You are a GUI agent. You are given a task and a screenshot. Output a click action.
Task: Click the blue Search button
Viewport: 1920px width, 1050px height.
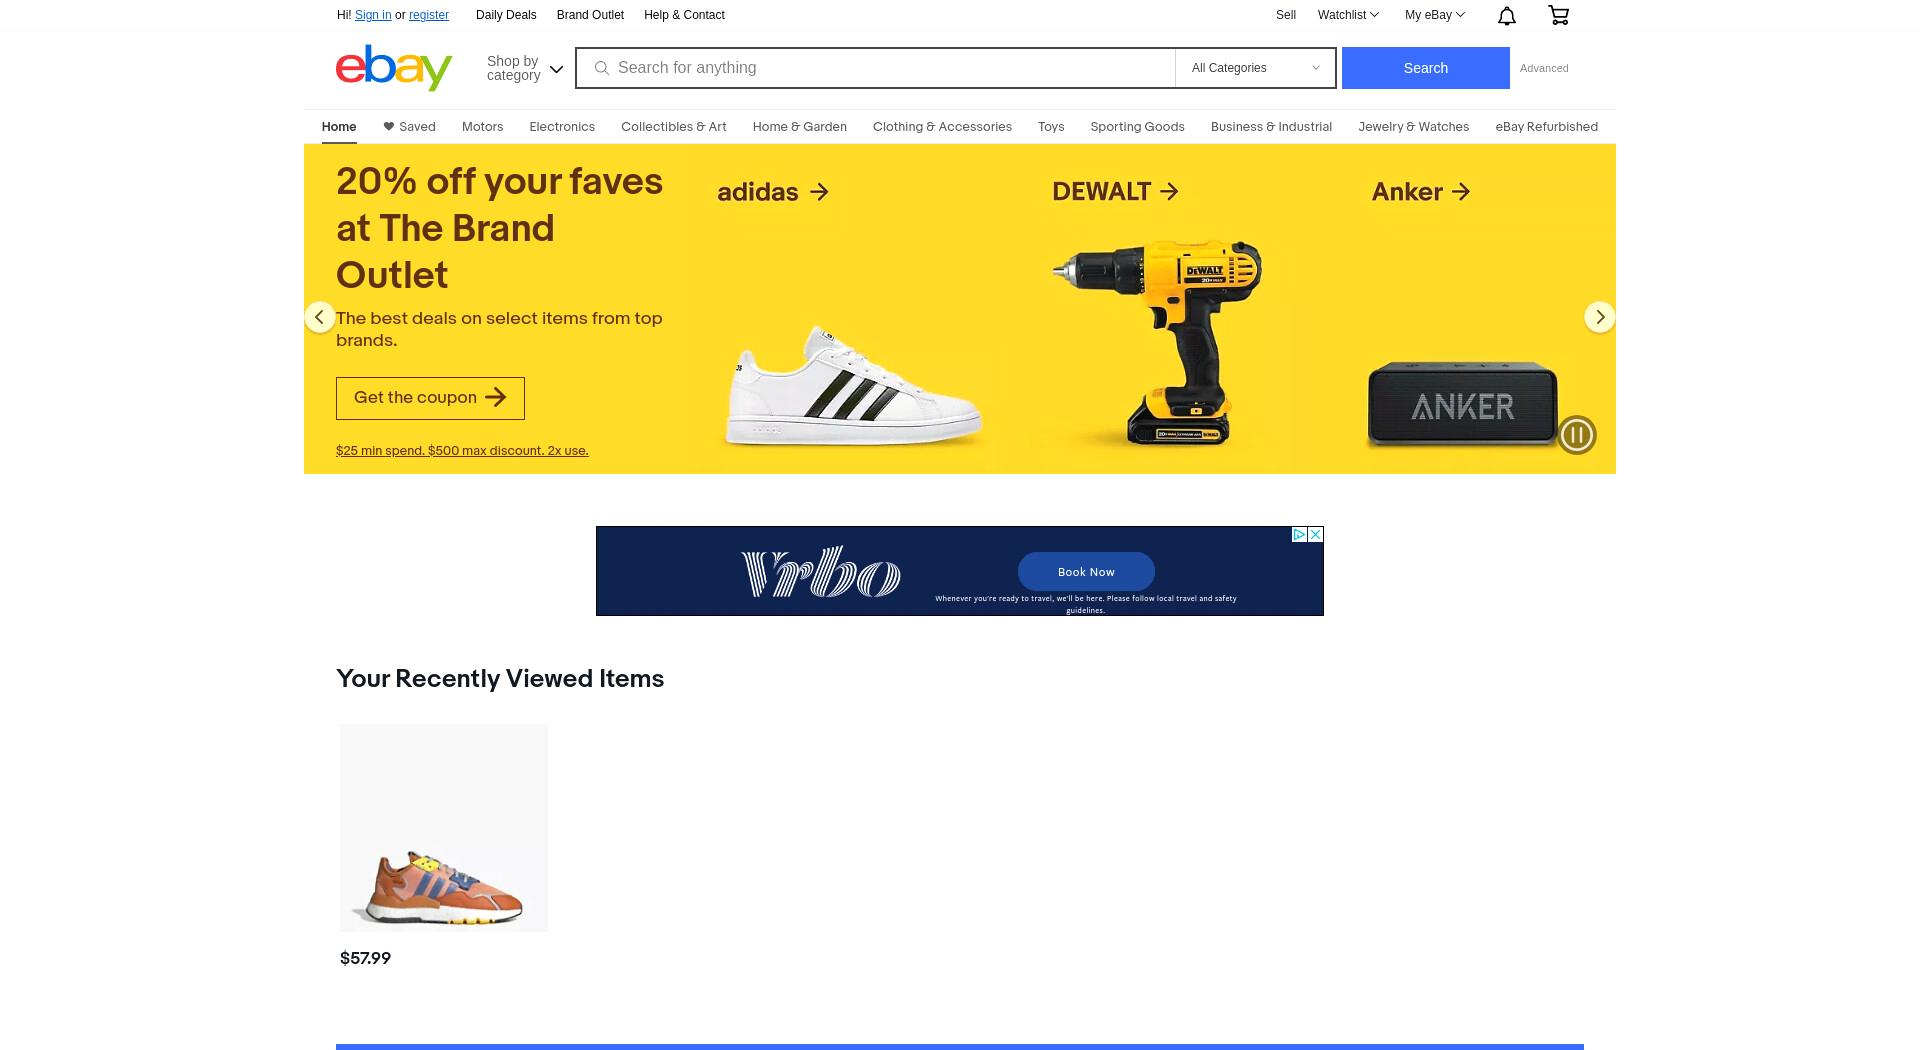1425,68
